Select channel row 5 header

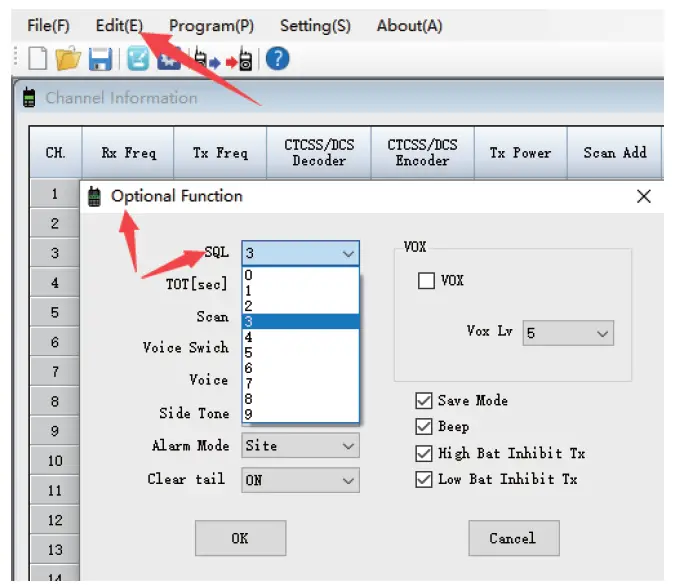click(x=55, y=312)
